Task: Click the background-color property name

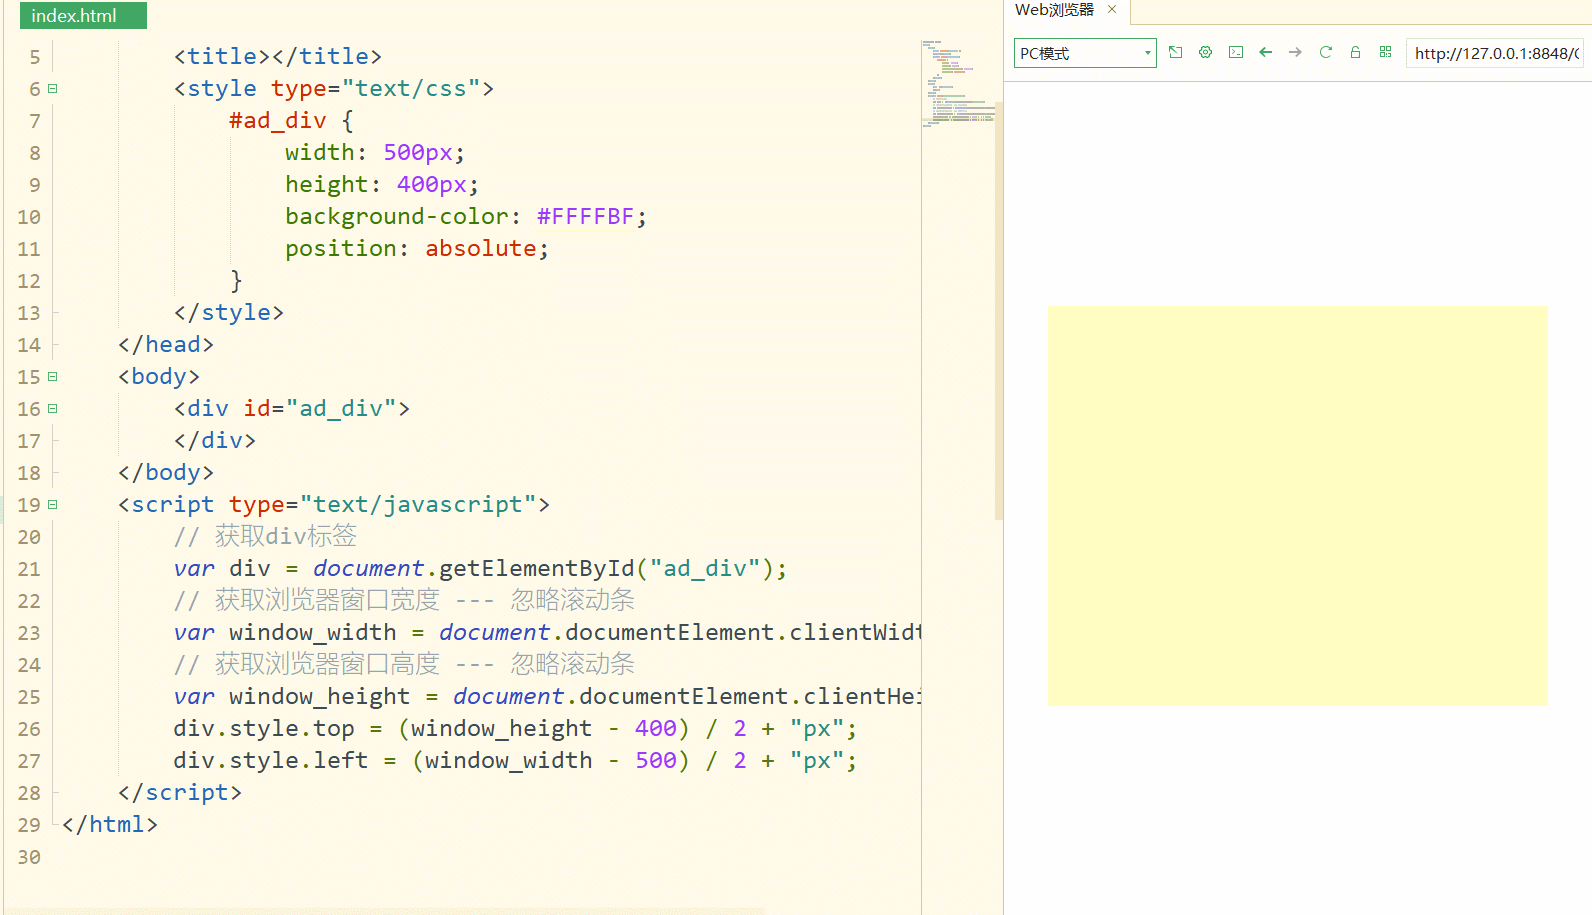Action: point(397,216)
